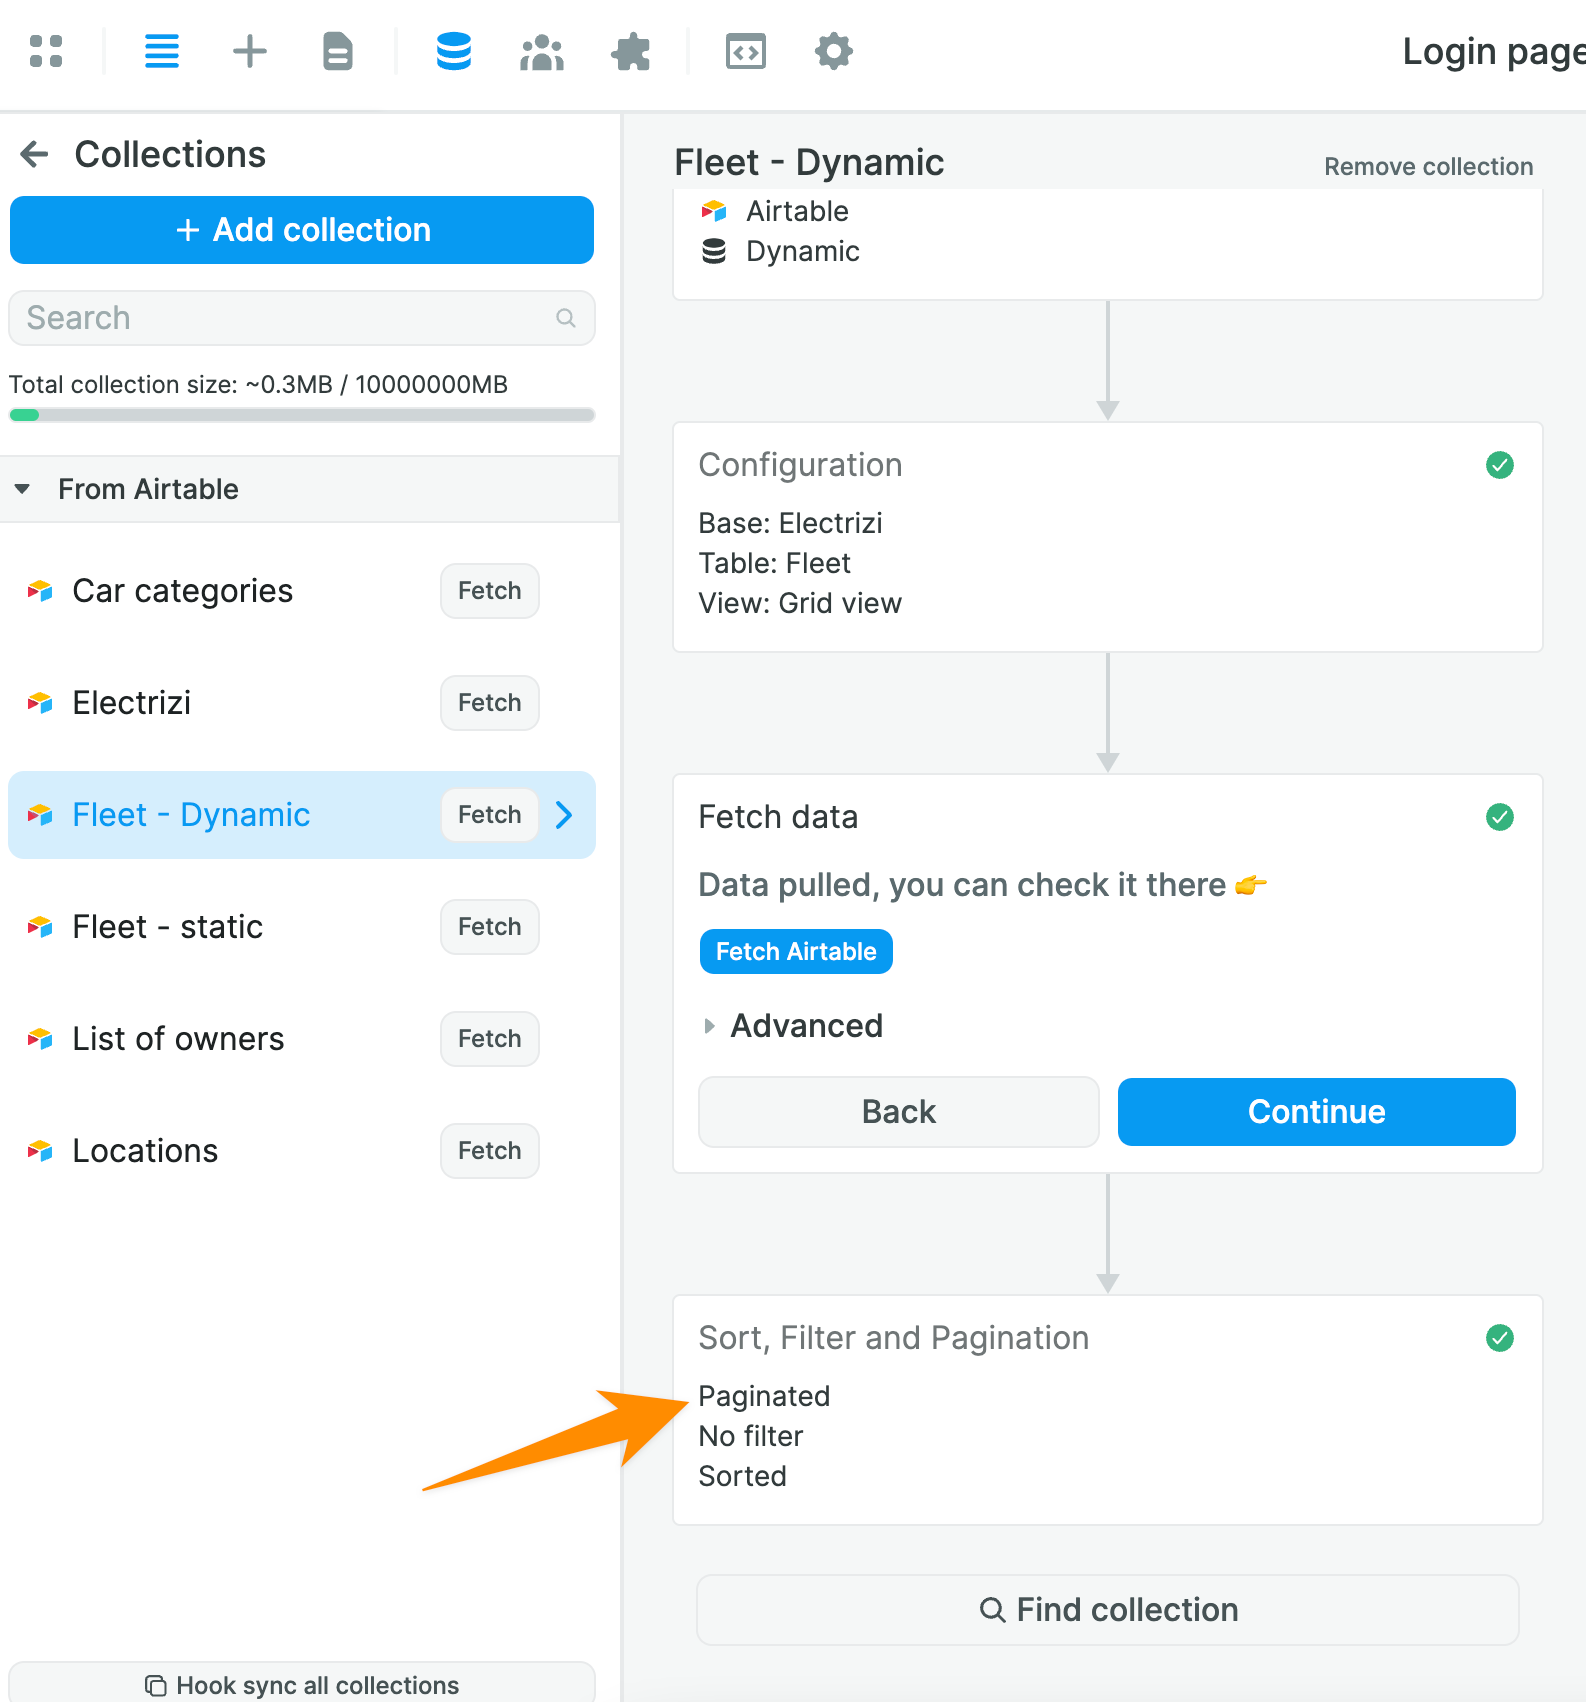Select the Car categories collection
Image resolution: width=1586 pixels, height=1702 pixels.
pyautogui.click(x=183, y=591)
